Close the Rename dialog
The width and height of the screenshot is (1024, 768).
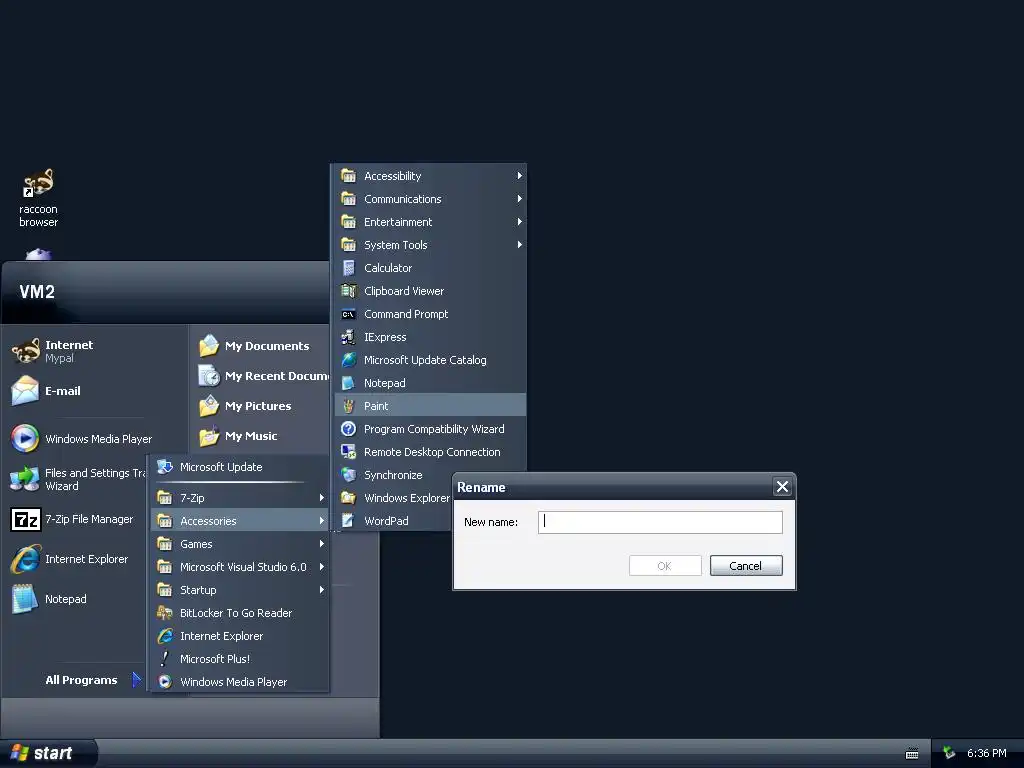(x=782, y=487)
